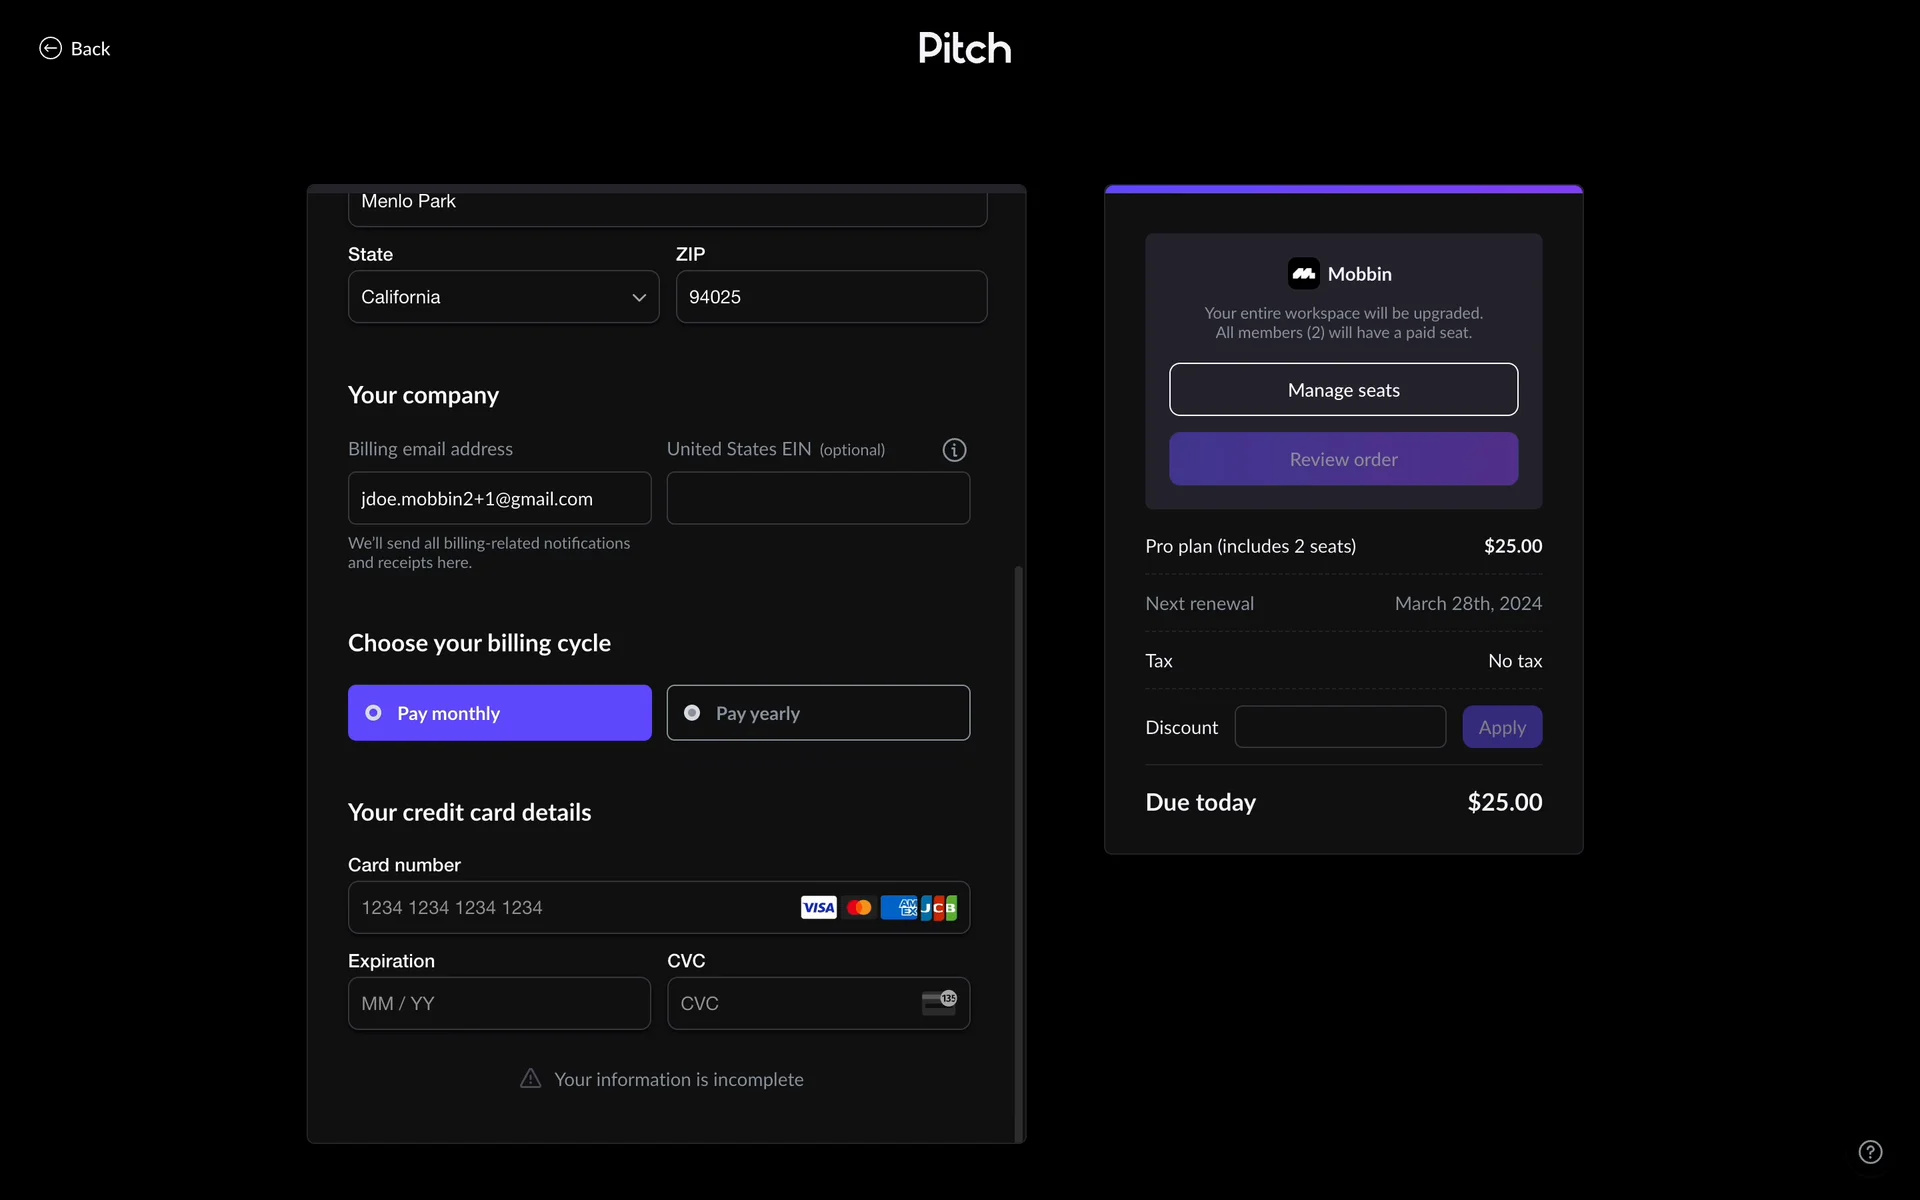Viewport: 1920px width, 1200px height.
Task: Click the ZIP code field
Action: click(831, 297)
